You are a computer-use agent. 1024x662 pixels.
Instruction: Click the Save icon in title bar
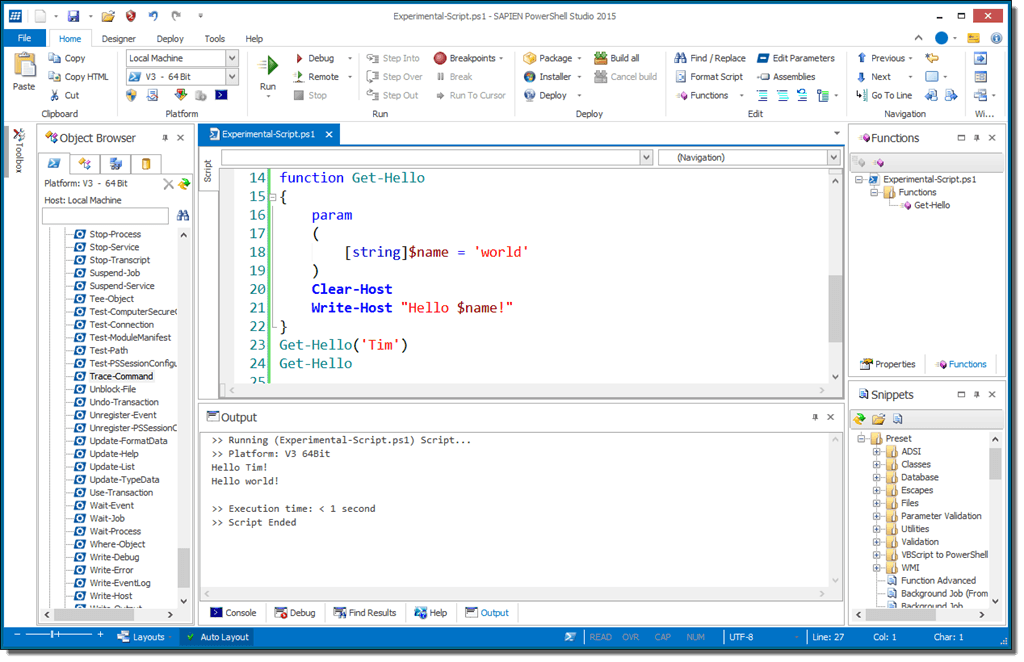pos(73,16)
